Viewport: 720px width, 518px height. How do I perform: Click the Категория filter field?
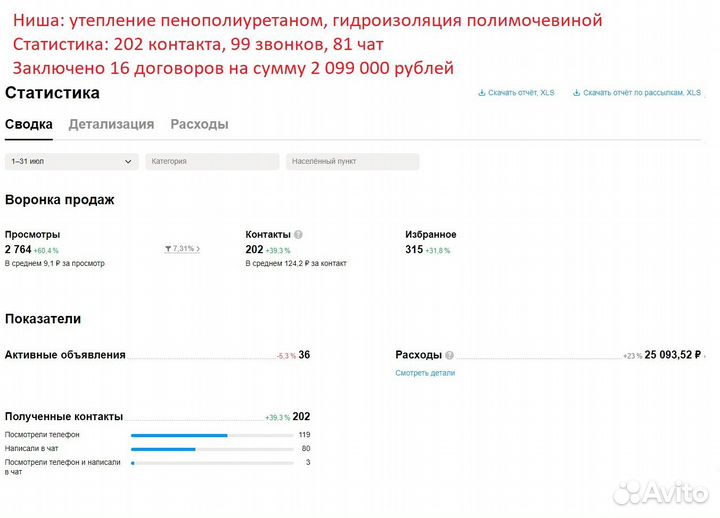click(x=212, y=162)
